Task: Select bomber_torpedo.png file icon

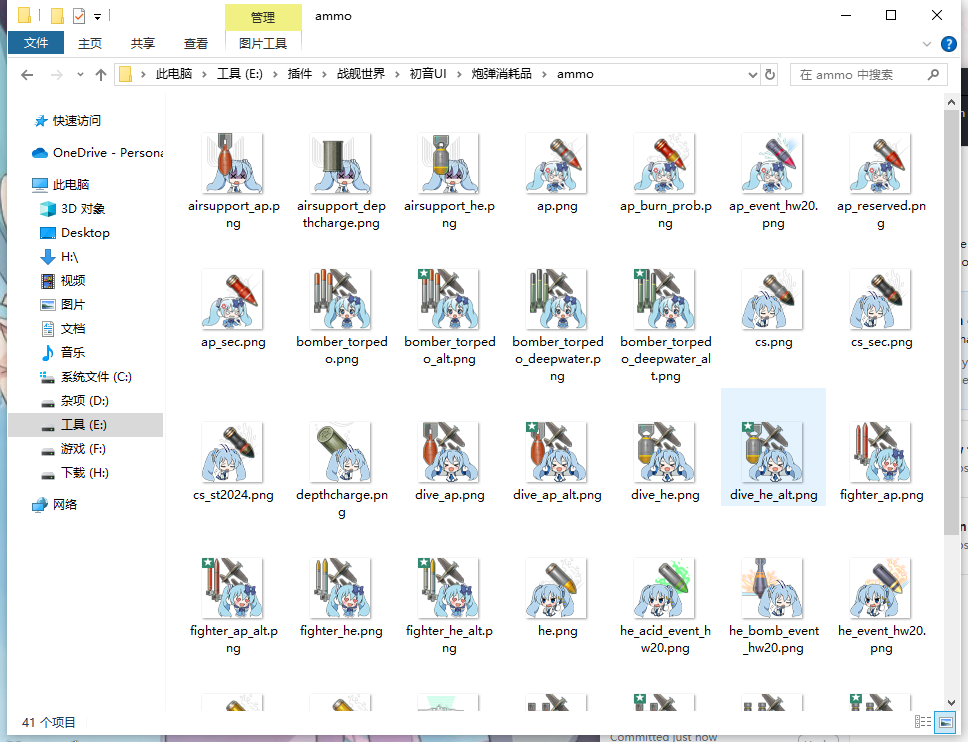Action: tap(341, 299)
